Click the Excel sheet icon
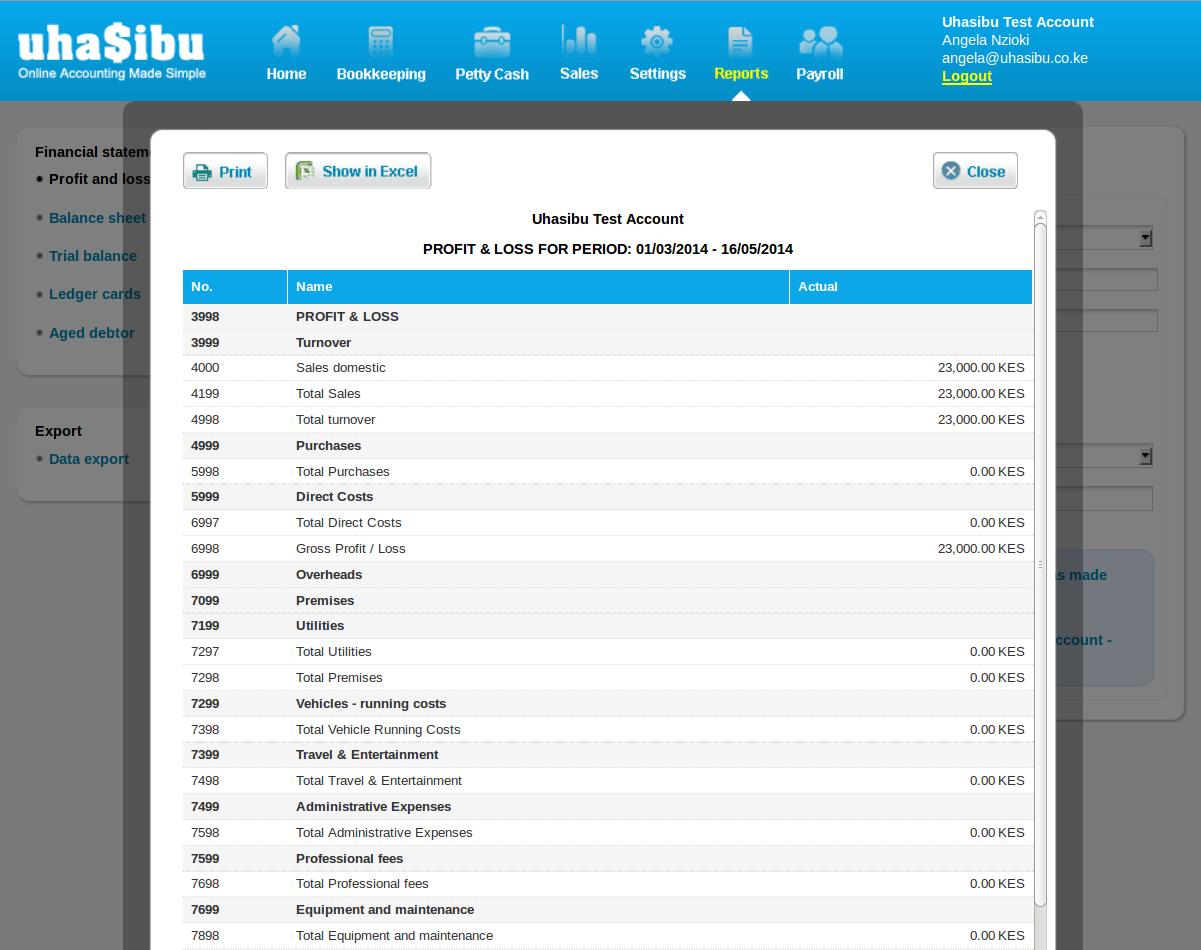 [x=304, y=171]
